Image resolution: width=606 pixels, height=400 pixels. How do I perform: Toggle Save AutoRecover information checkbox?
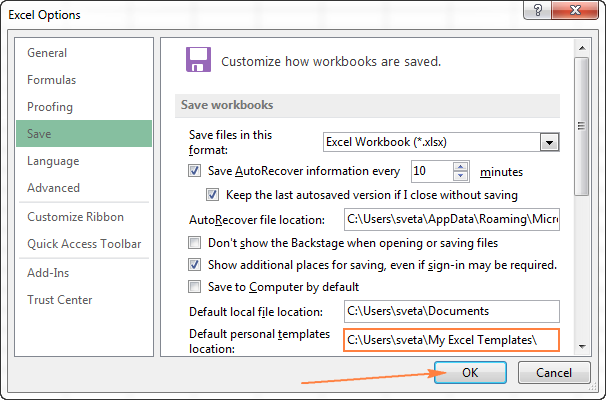(x=194, y=172)
